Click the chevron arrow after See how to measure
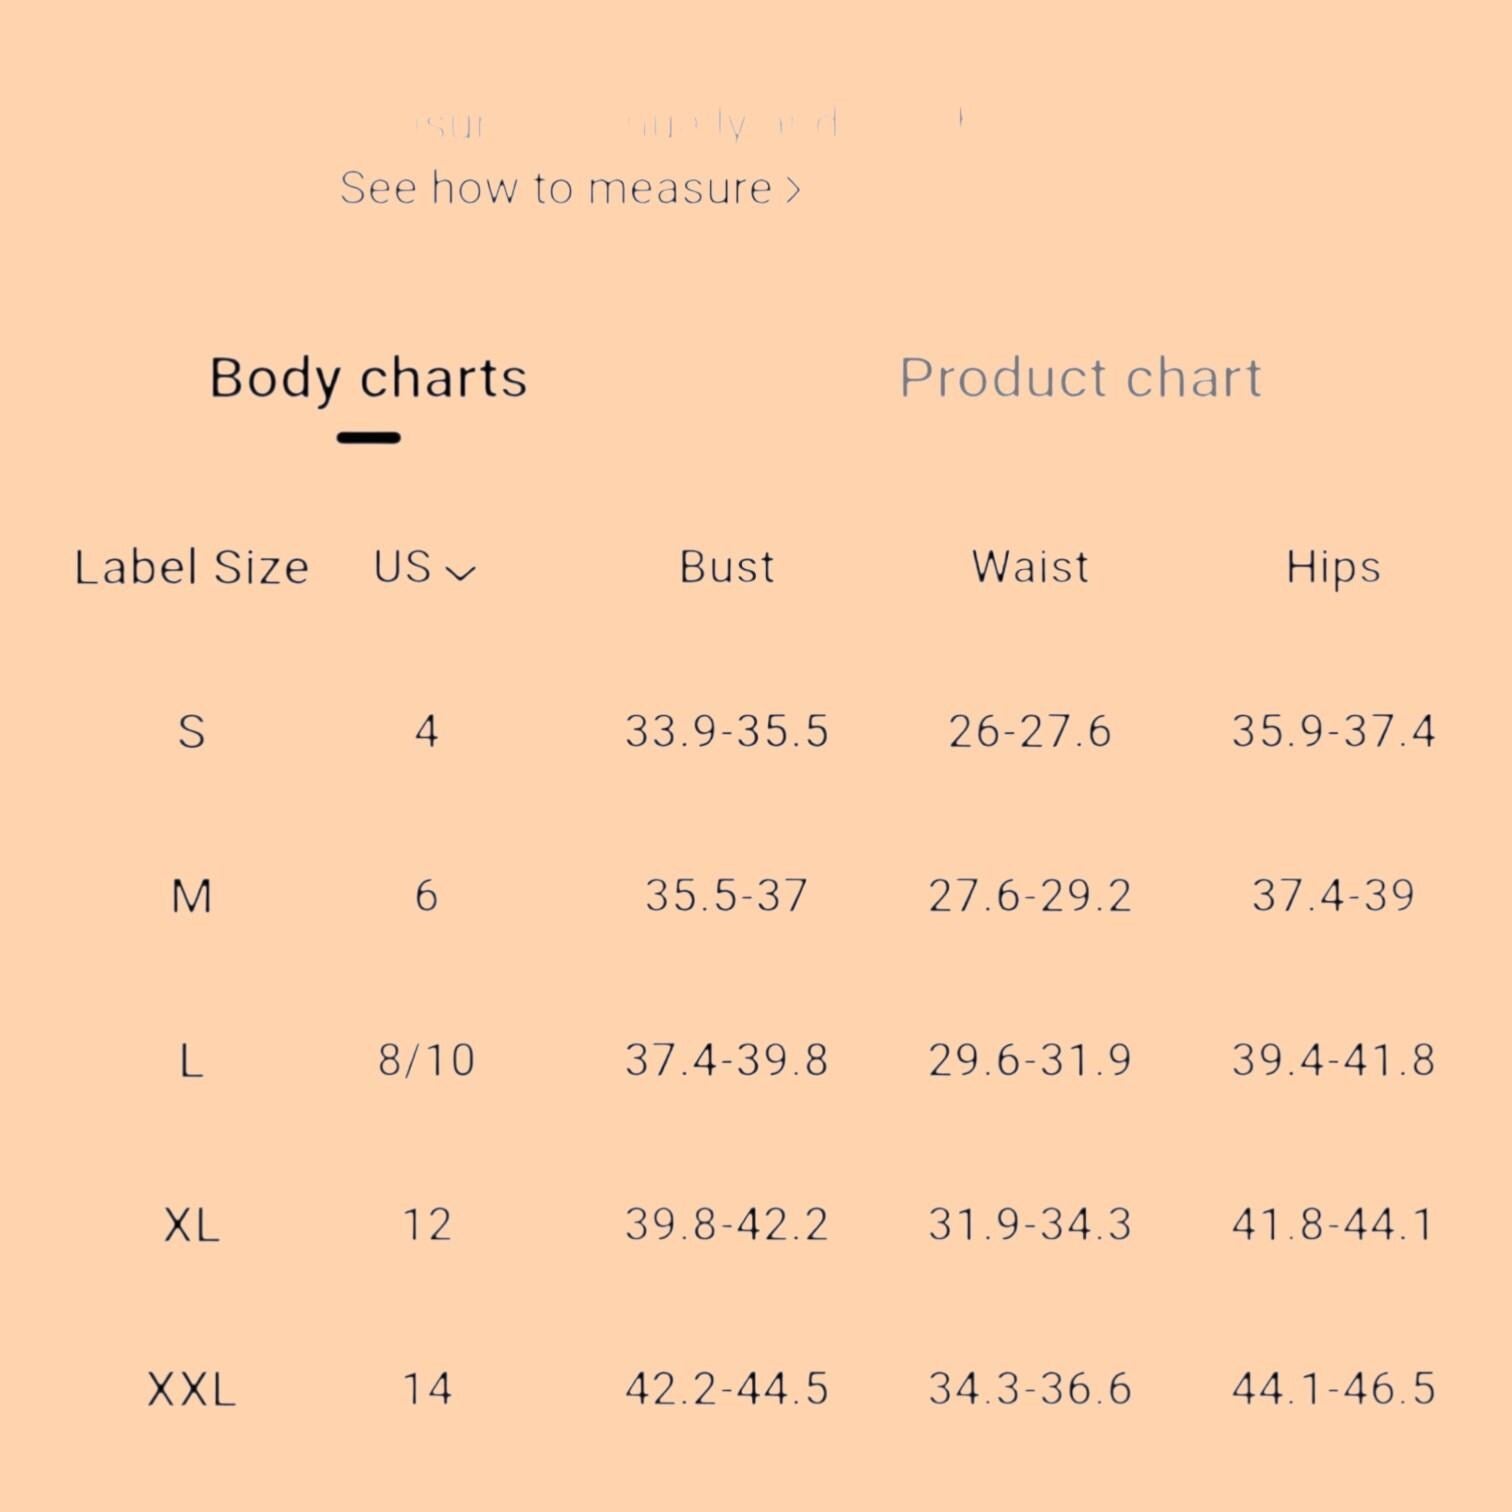The width and height of the screenshot is (1512, 1512). [793, 189]
